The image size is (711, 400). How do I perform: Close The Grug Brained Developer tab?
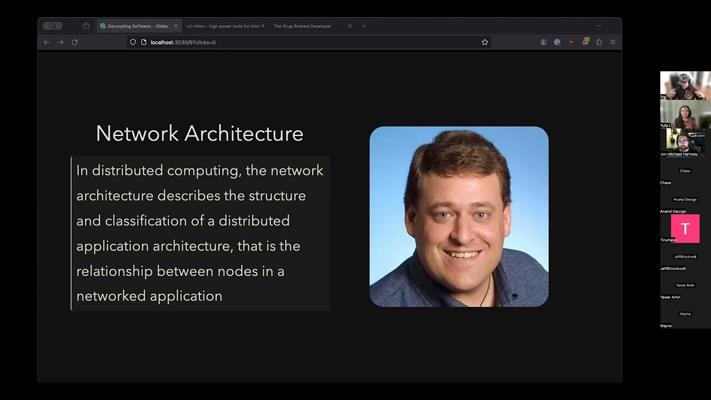pos(350,26)
